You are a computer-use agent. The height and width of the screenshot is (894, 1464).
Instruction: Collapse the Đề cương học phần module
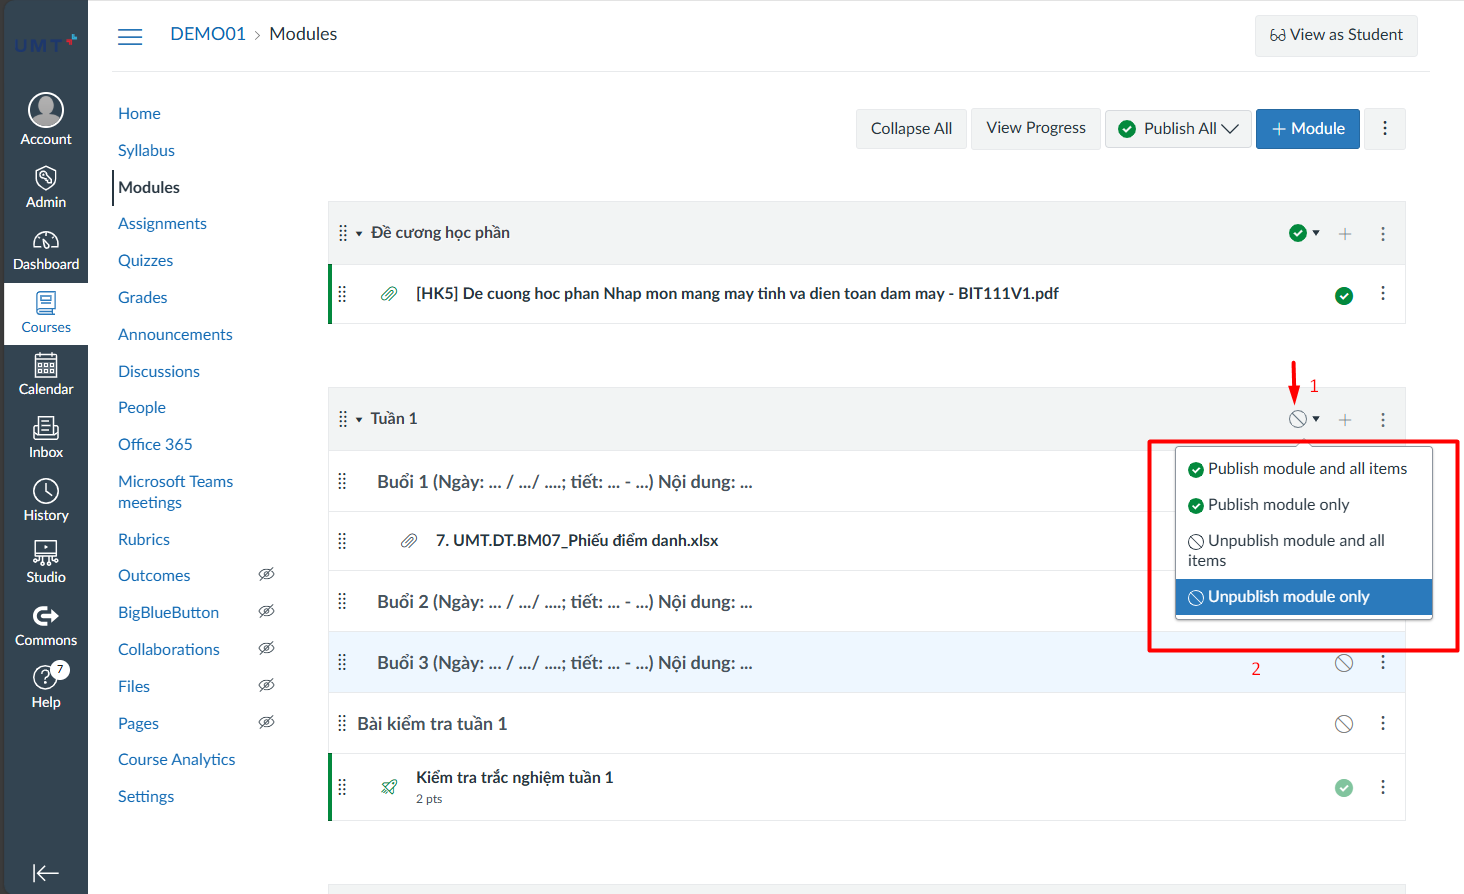(359, 234)
